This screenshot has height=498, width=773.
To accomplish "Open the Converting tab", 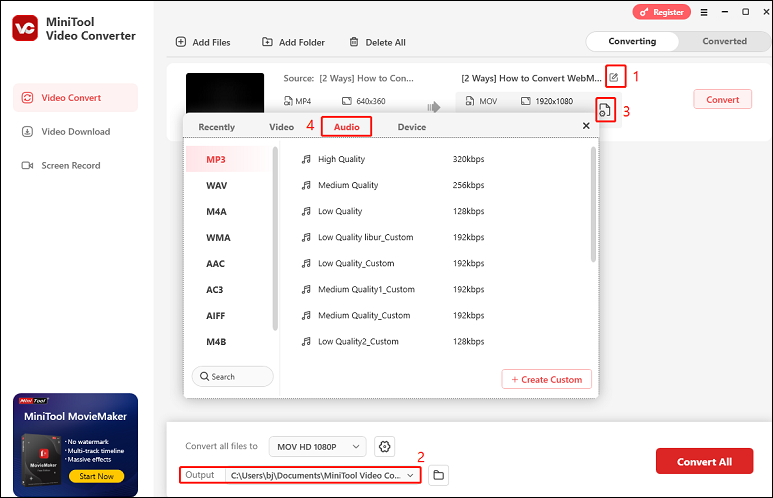I will point(632,41).
